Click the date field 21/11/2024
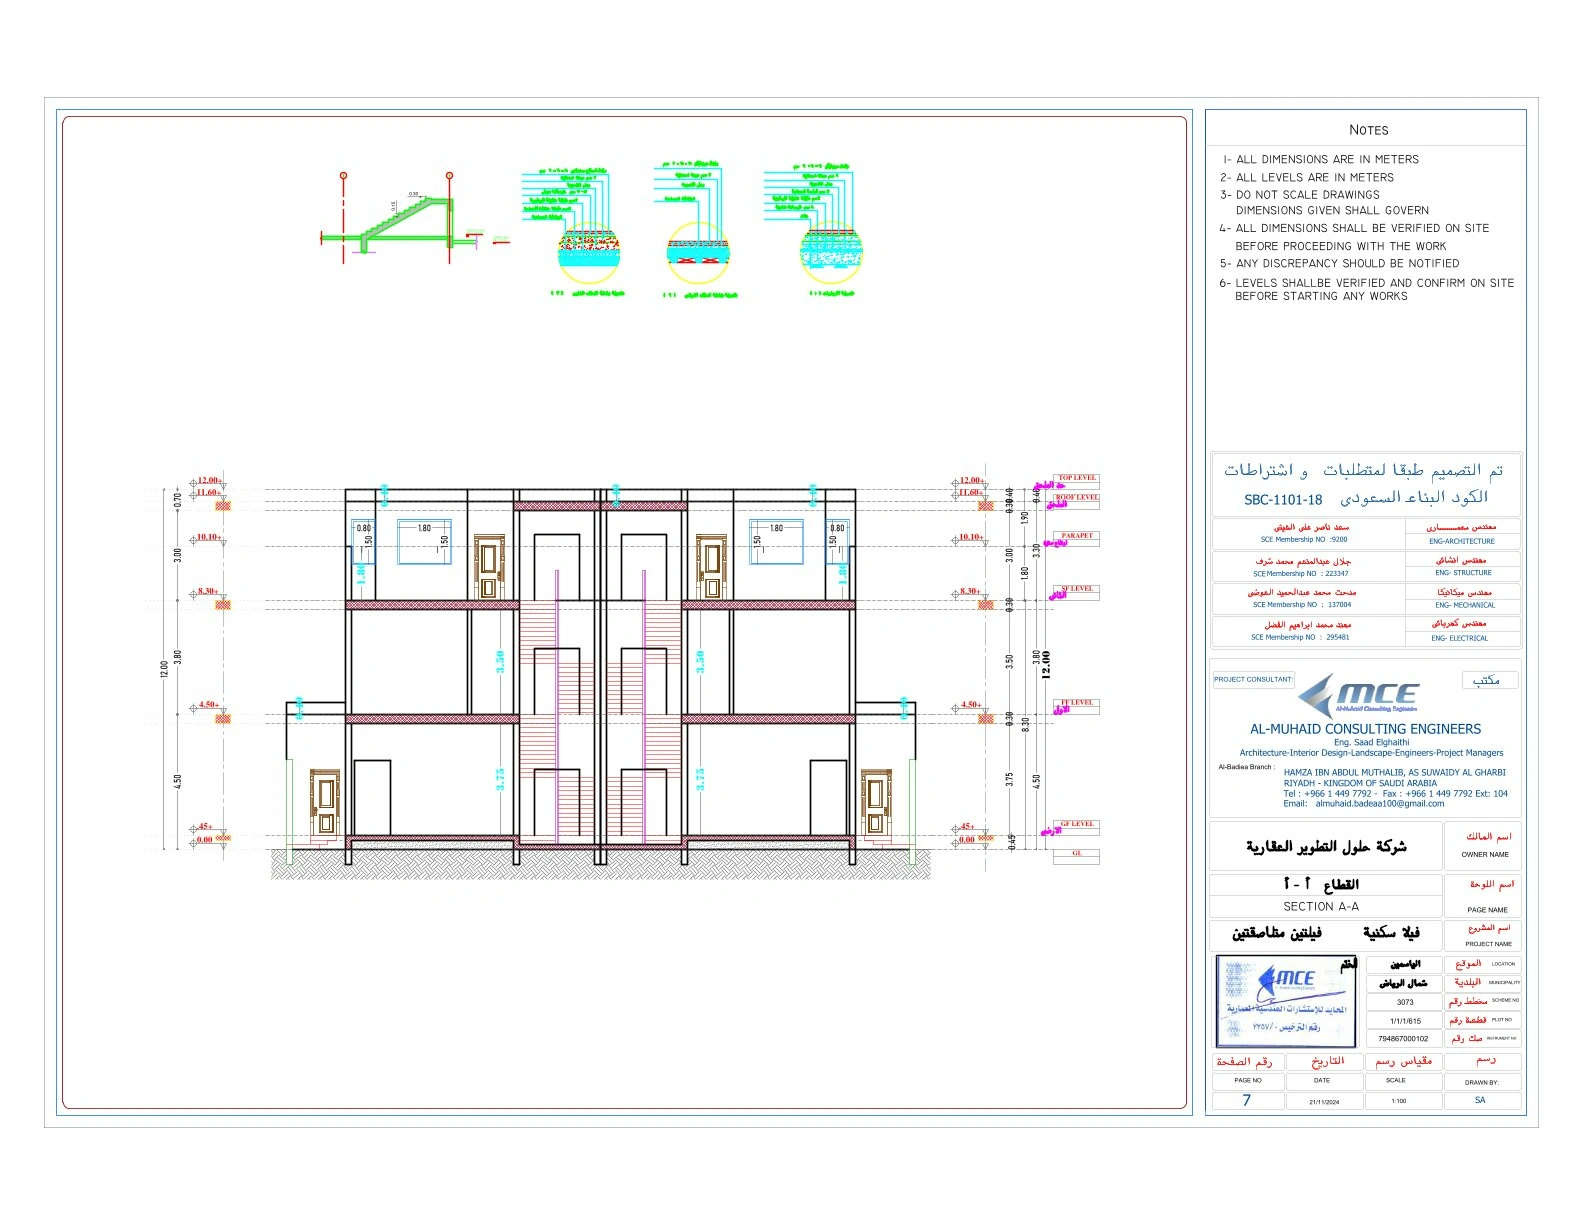 1323,1101
